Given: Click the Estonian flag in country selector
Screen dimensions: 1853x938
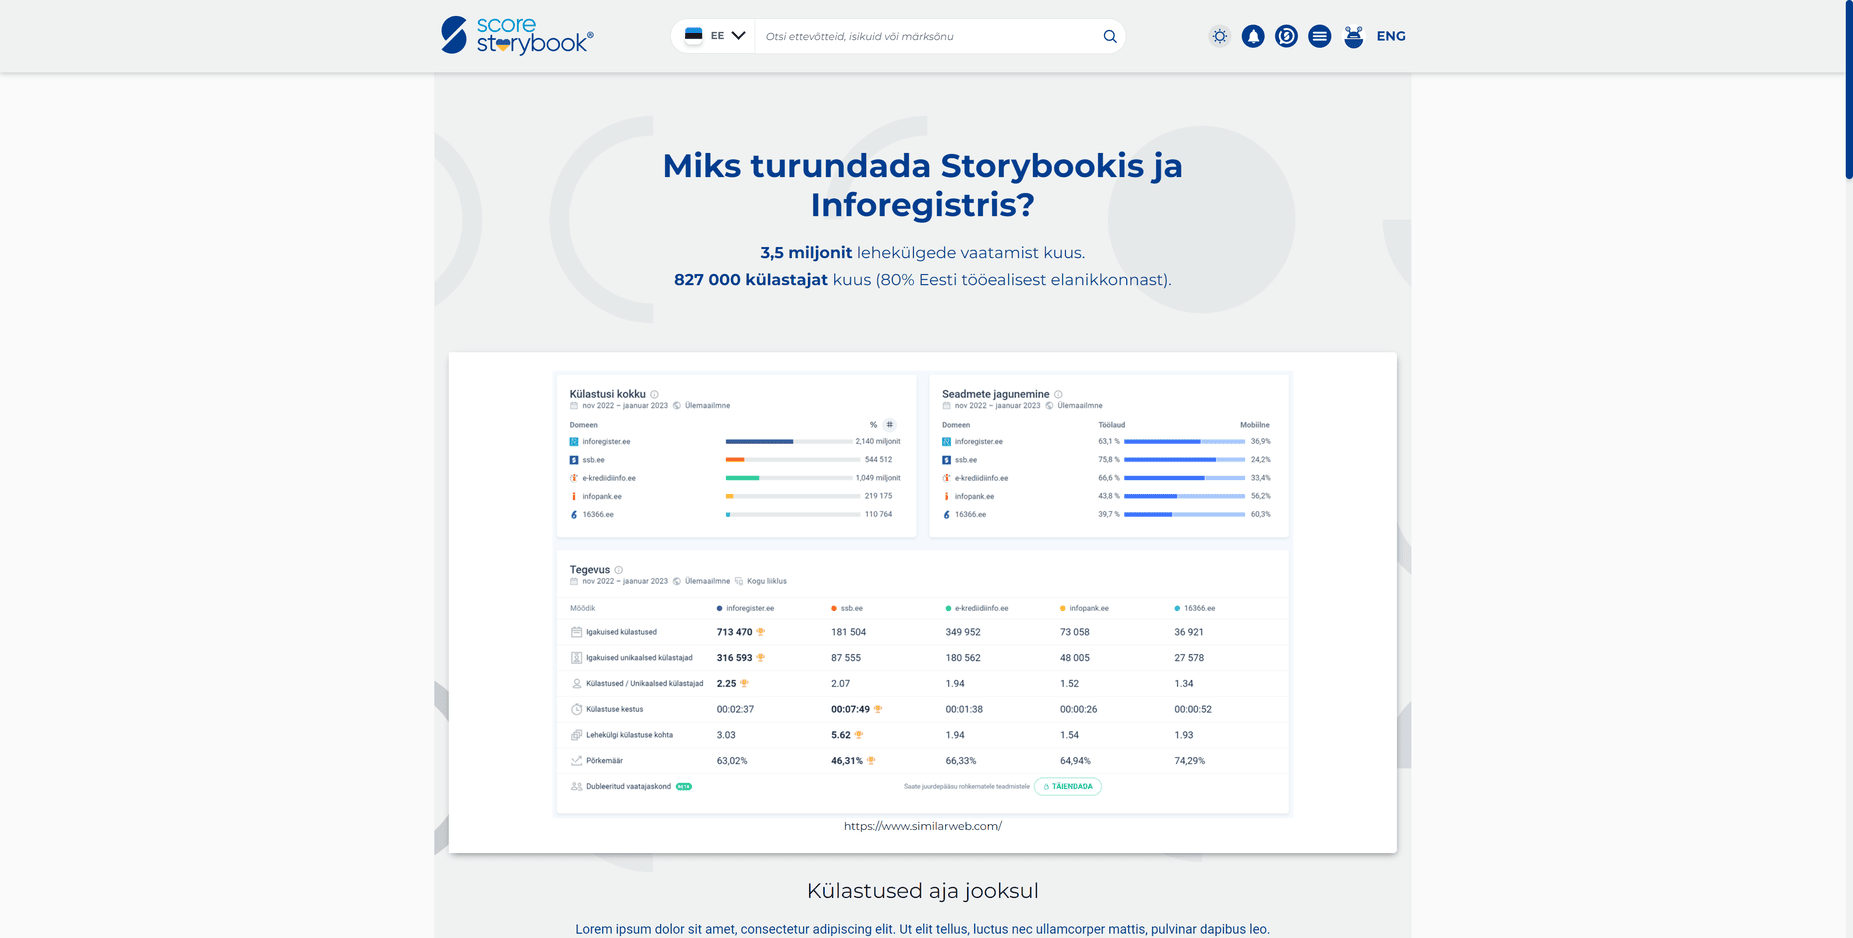Looking at the screenshot, I should [693, 35].
